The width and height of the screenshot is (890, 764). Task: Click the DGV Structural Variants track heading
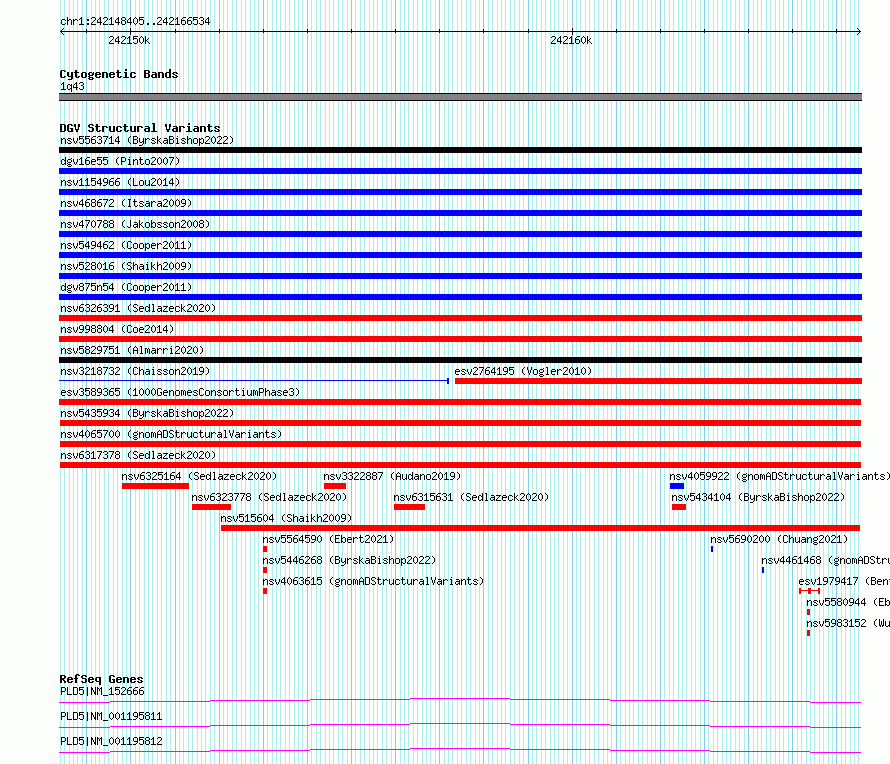pos(140,128)
